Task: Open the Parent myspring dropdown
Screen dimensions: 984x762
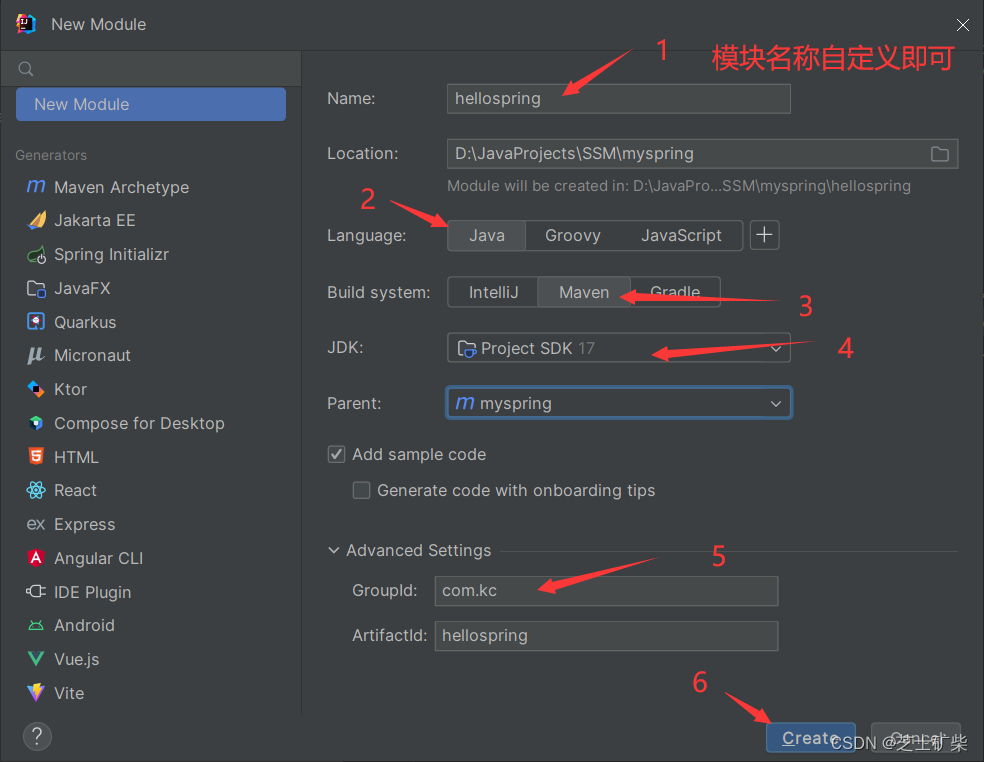Action: click(619, 403)
